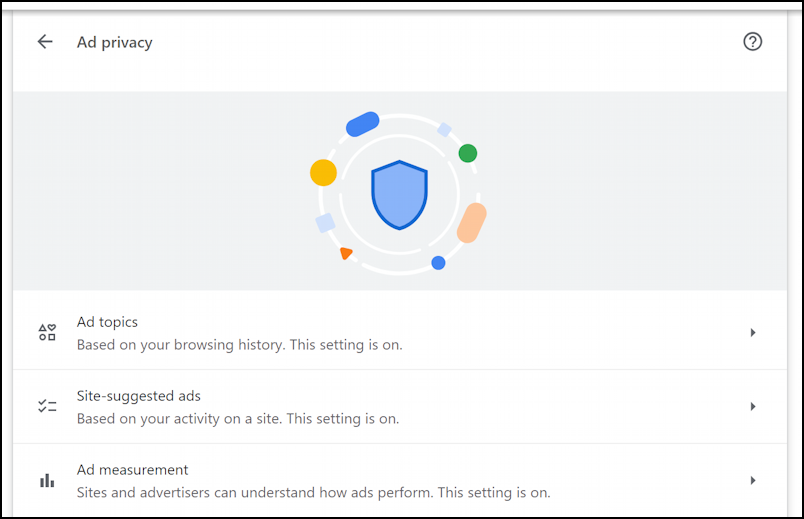Click the green circle in the illustration

467,153
